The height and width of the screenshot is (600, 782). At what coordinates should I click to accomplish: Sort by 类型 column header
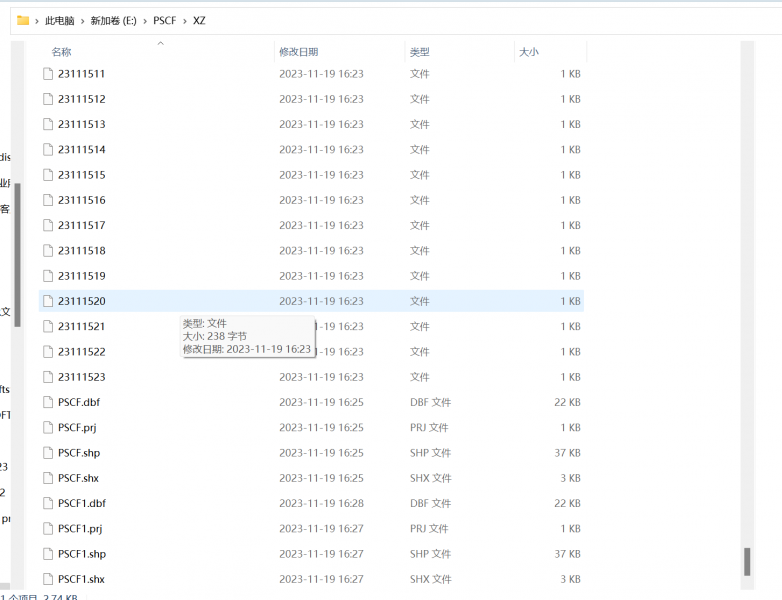419,52
